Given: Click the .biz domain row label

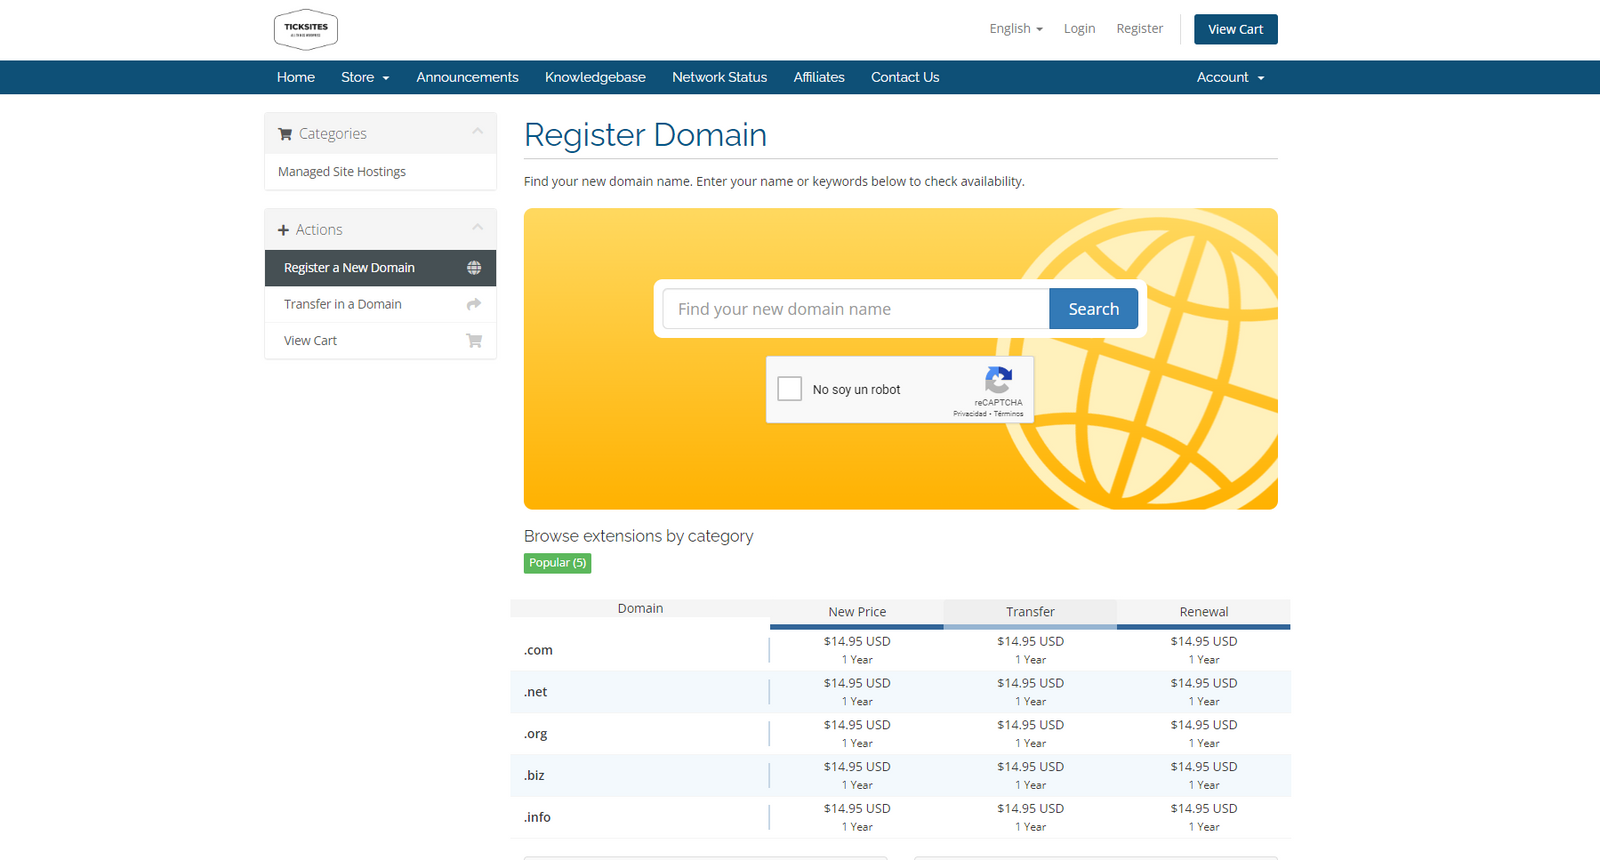Looking at the screenshot, I should pos(534,775).
